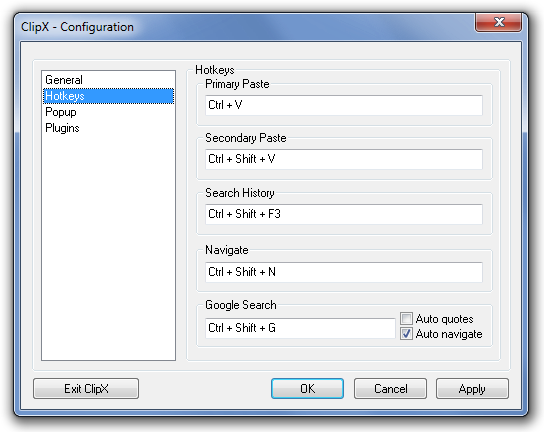Enable the Auto quotes checkbox
Viewport: 544px width, 432px height.
click(406, 318)
